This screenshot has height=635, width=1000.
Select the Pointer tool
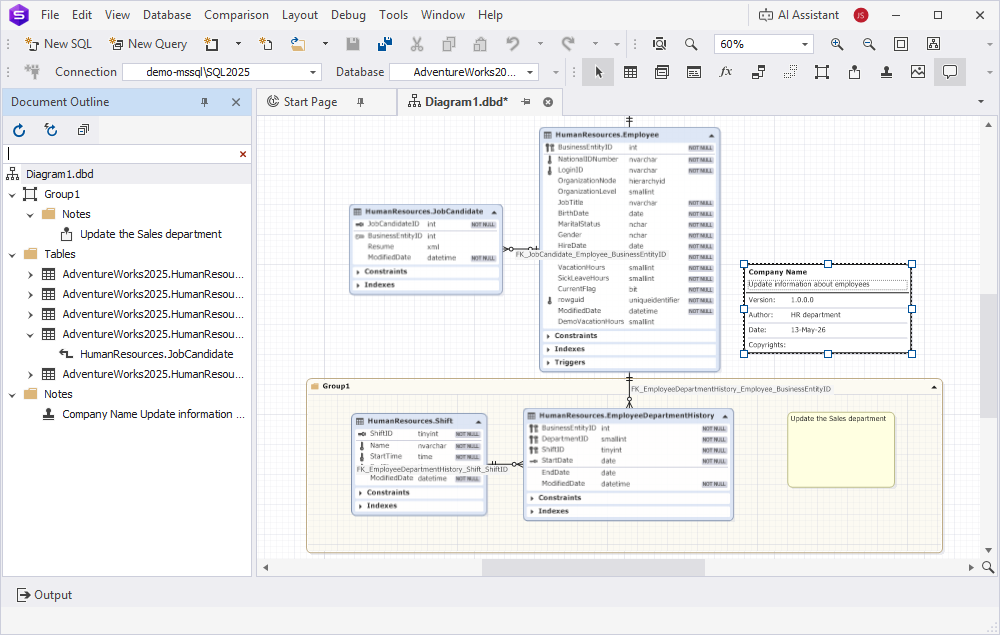click(598, 72)
